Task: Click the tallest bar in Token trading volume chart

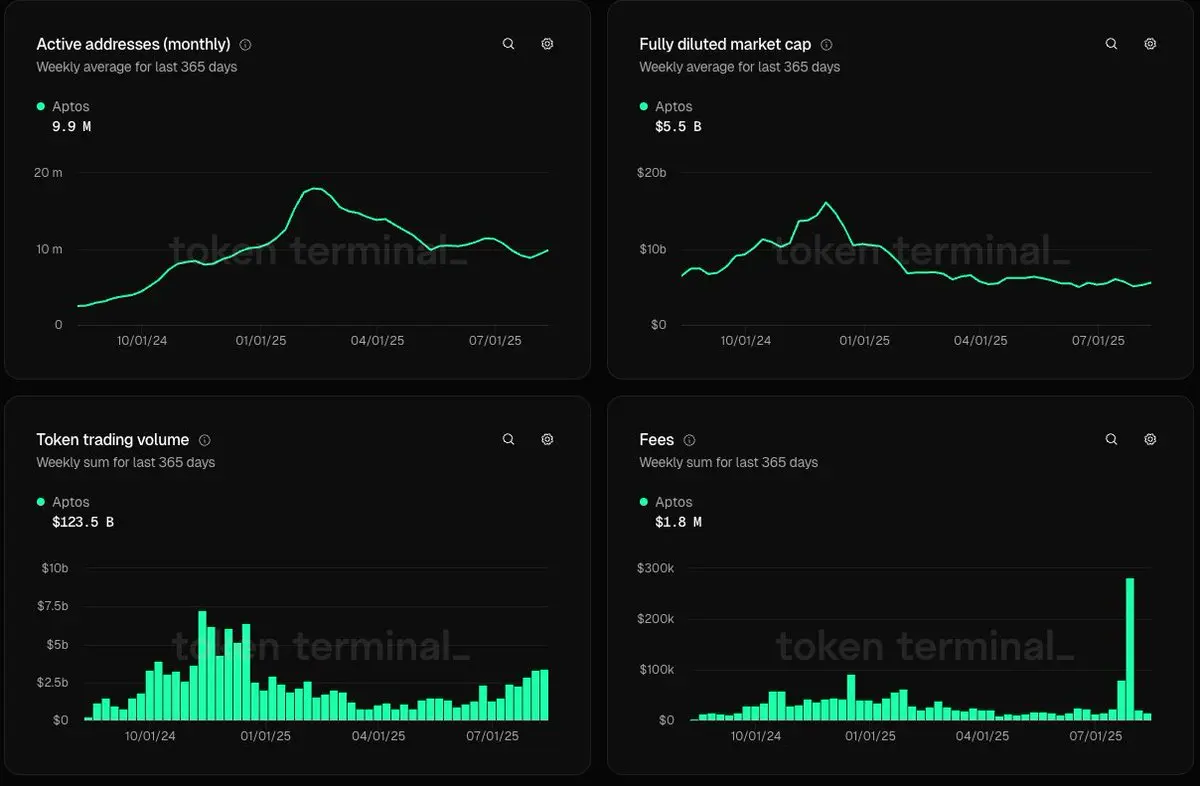Action: (x=202, y=665)
